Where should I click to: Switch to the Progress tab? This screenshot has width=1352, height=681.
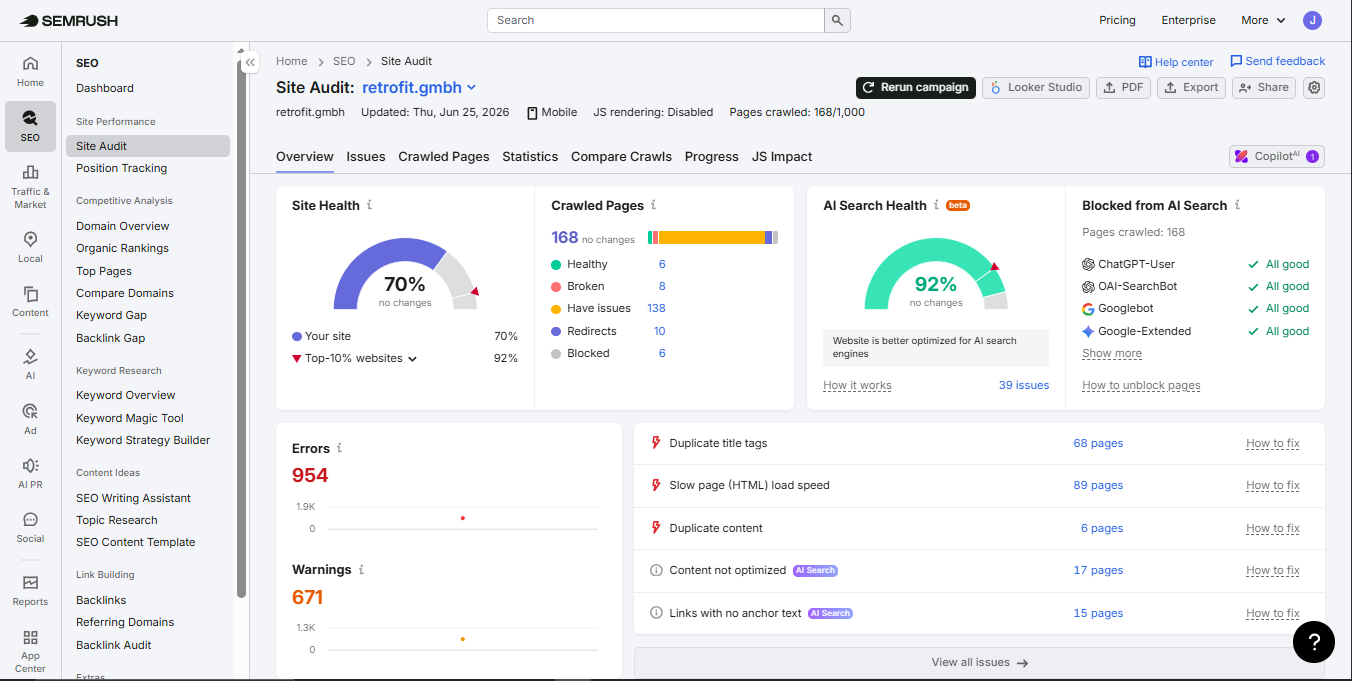[x=711, y=156]
